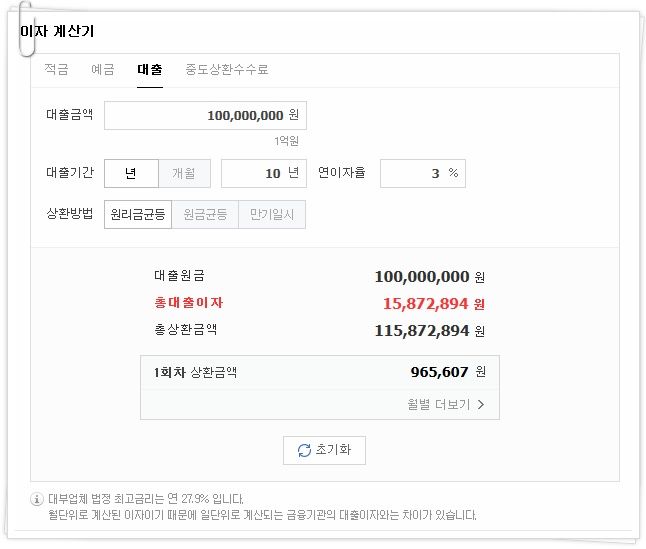Choose 원리금균등 repayment method
Viewport: 646px width, 549px height.
[x=138, y=214]
